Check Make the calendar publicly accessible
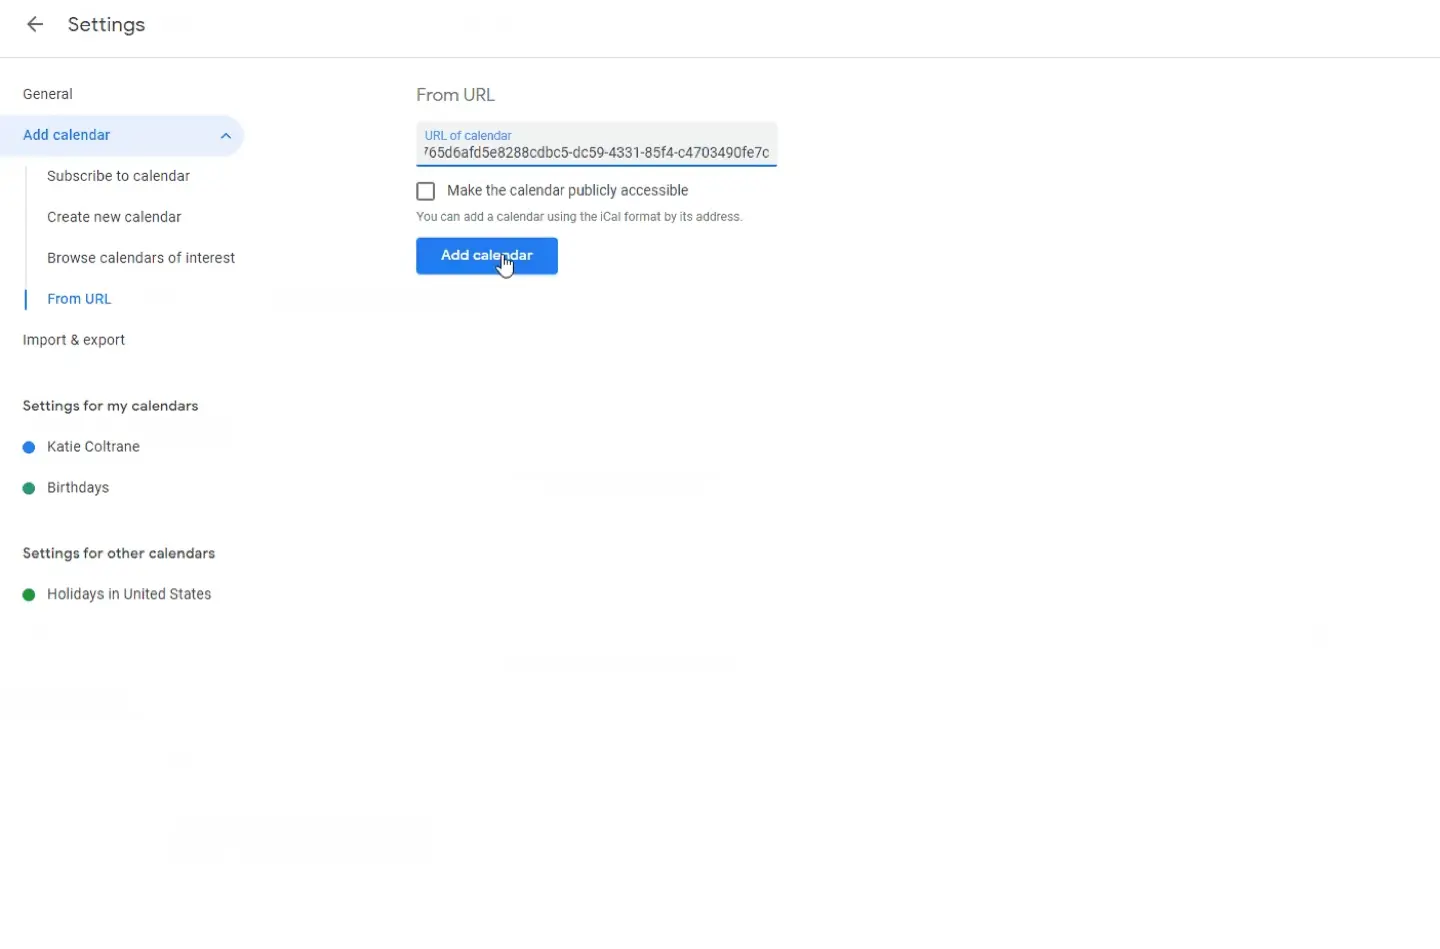 [426, 191]
